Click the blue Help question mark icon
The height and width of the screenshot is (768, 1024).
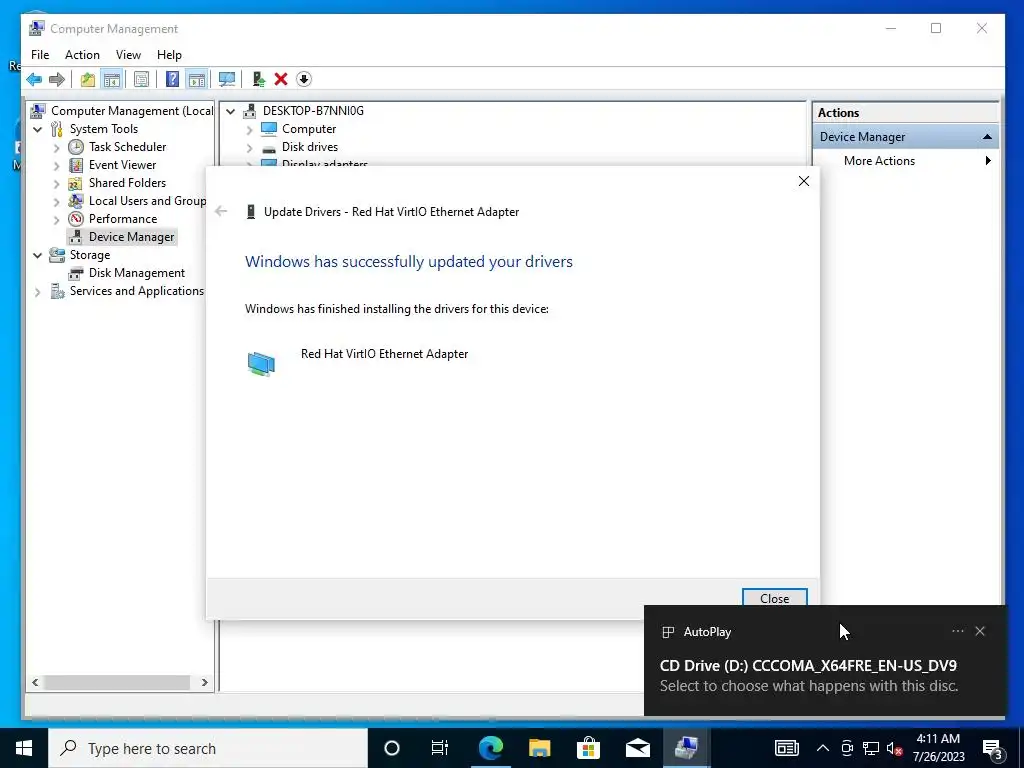pyautogui.click(x=172, y=80)
